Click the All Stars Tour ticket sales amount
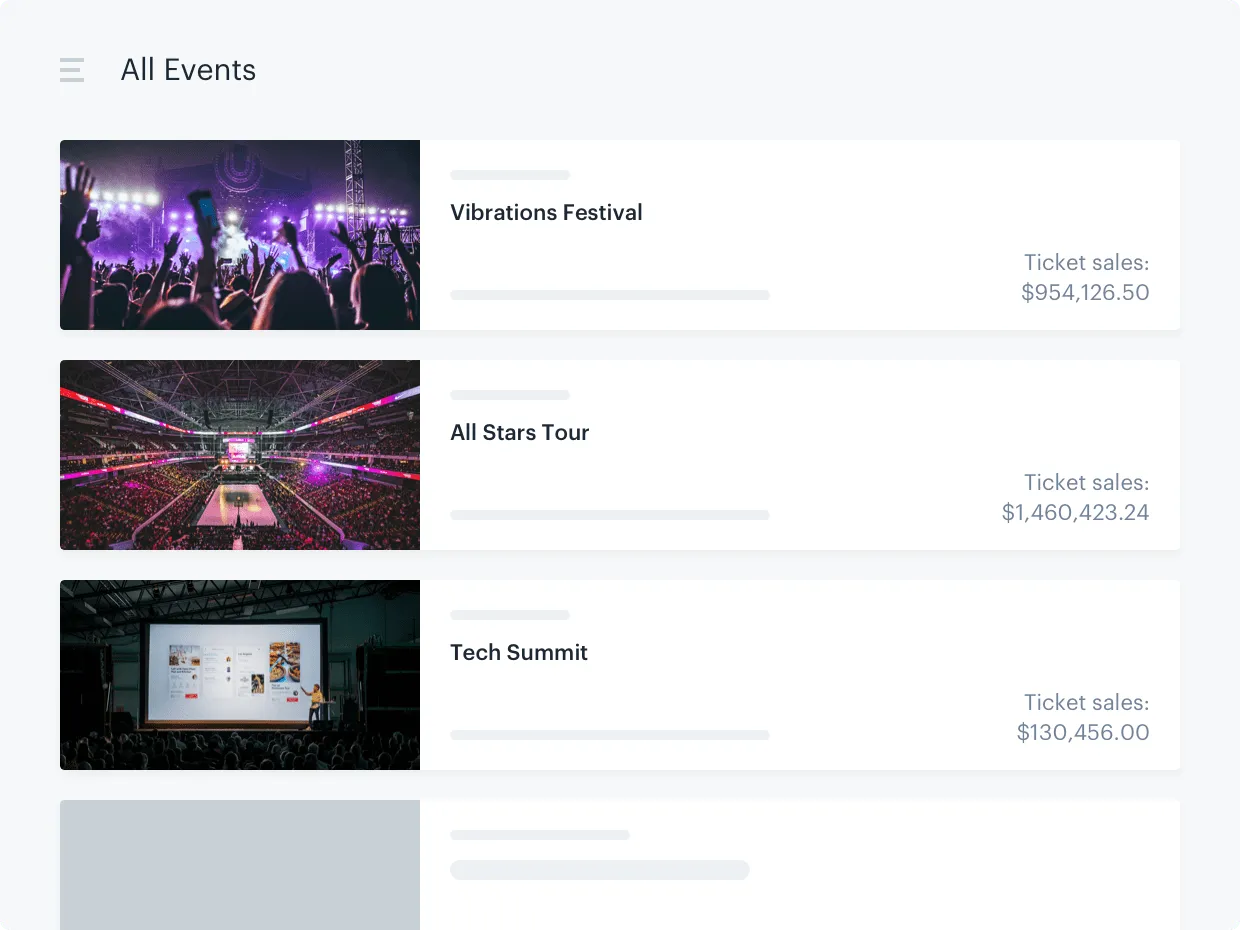1240x930 pixels. tap(1076, 512)
